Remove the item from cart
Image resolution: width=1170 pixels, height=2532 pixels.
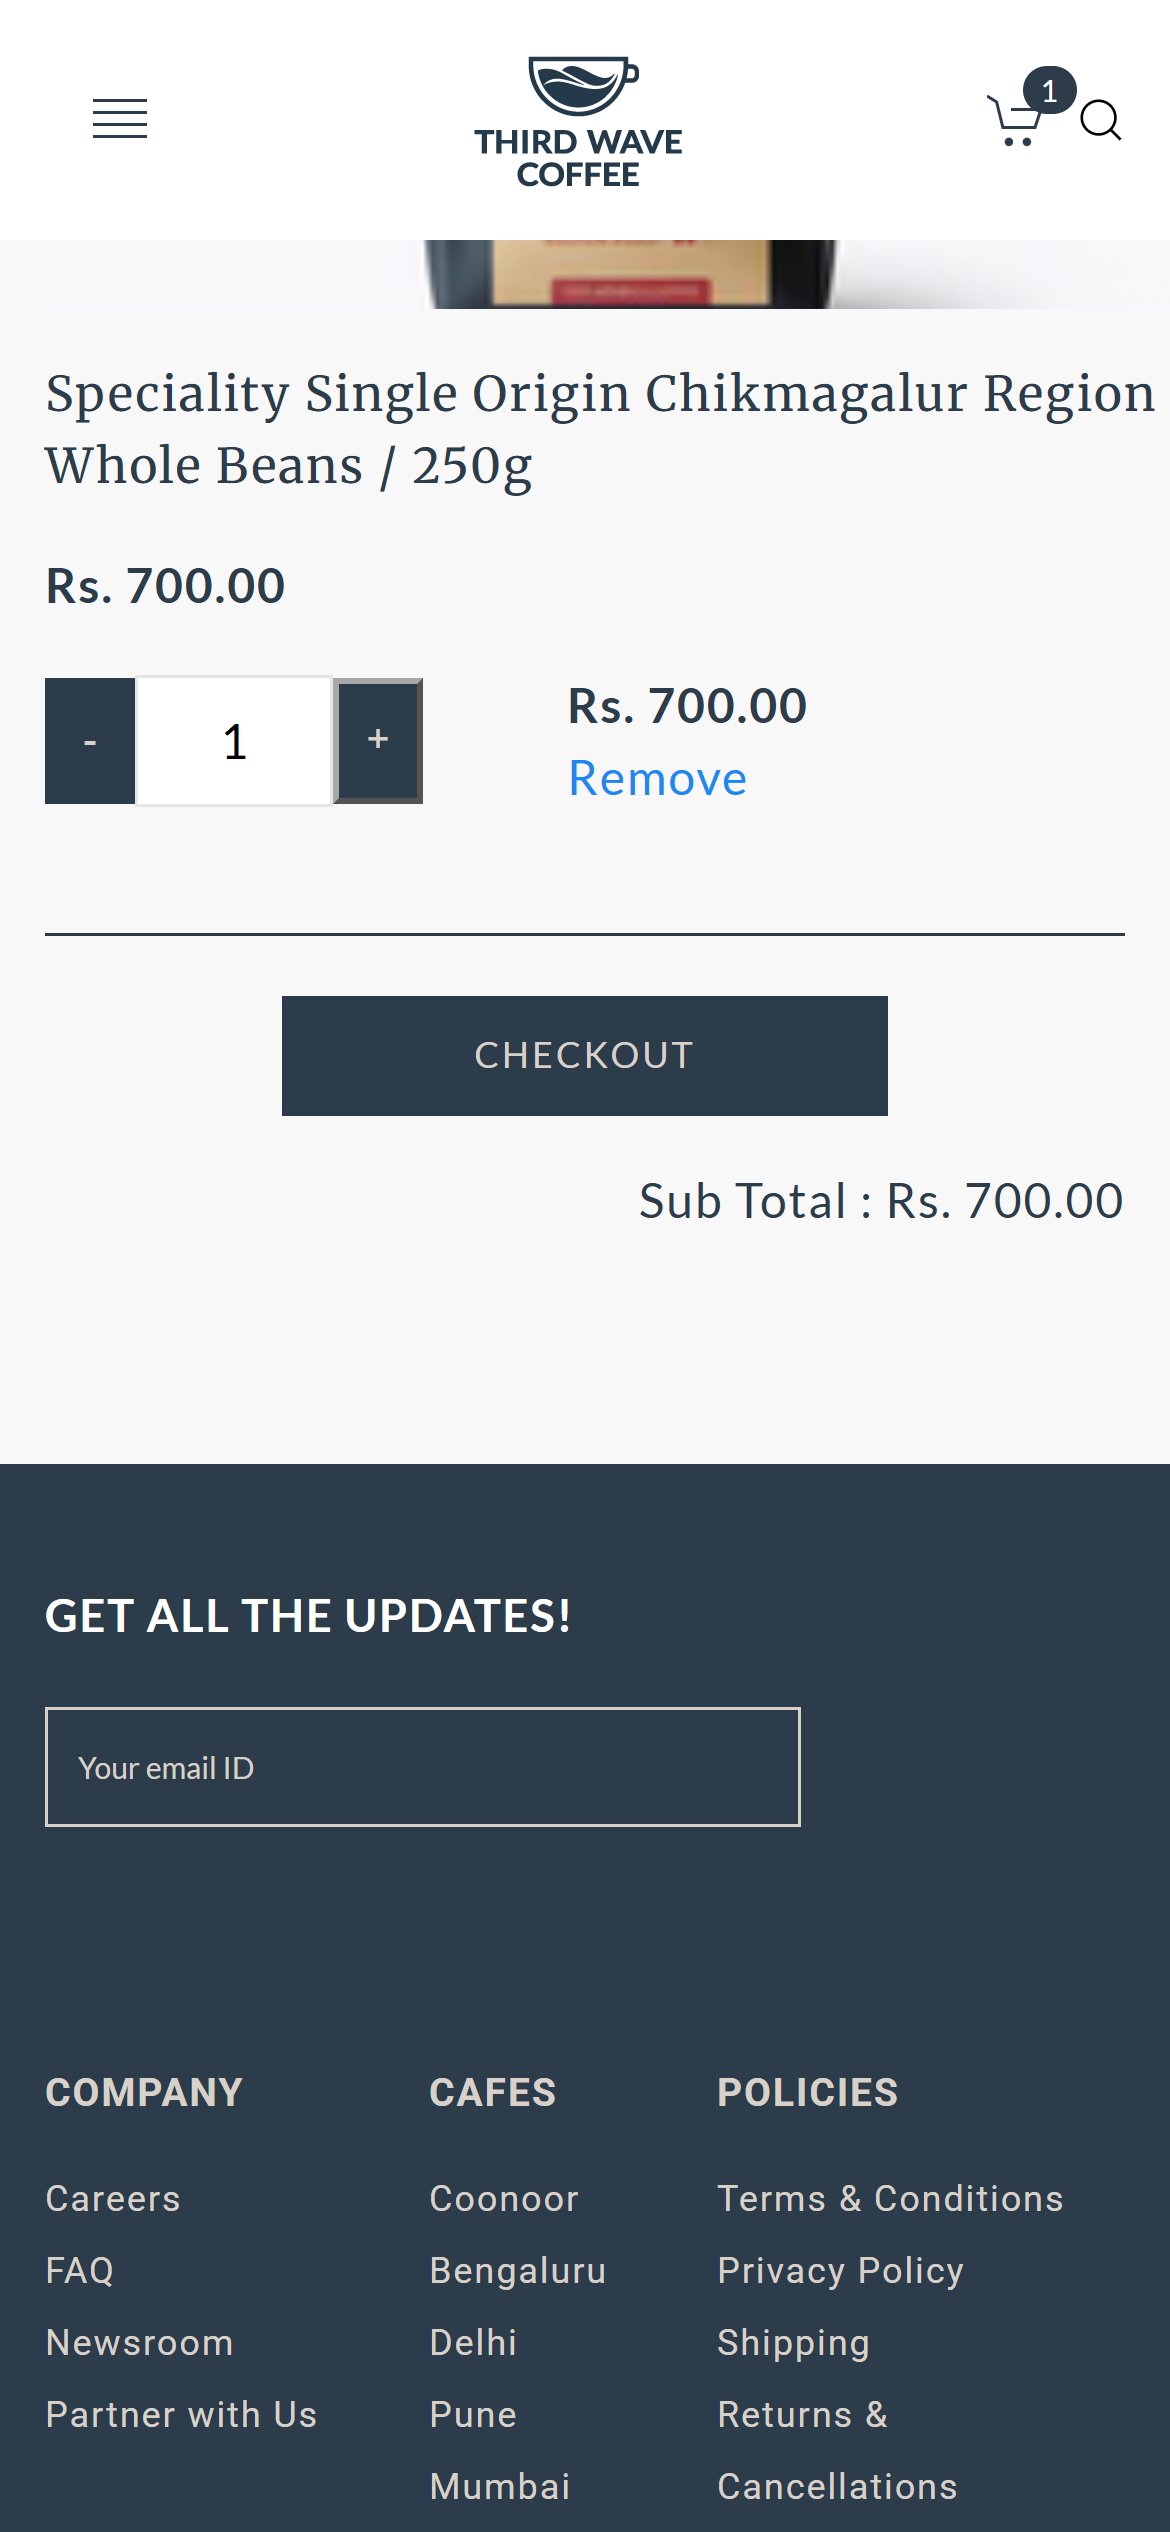tap(657, 779)
